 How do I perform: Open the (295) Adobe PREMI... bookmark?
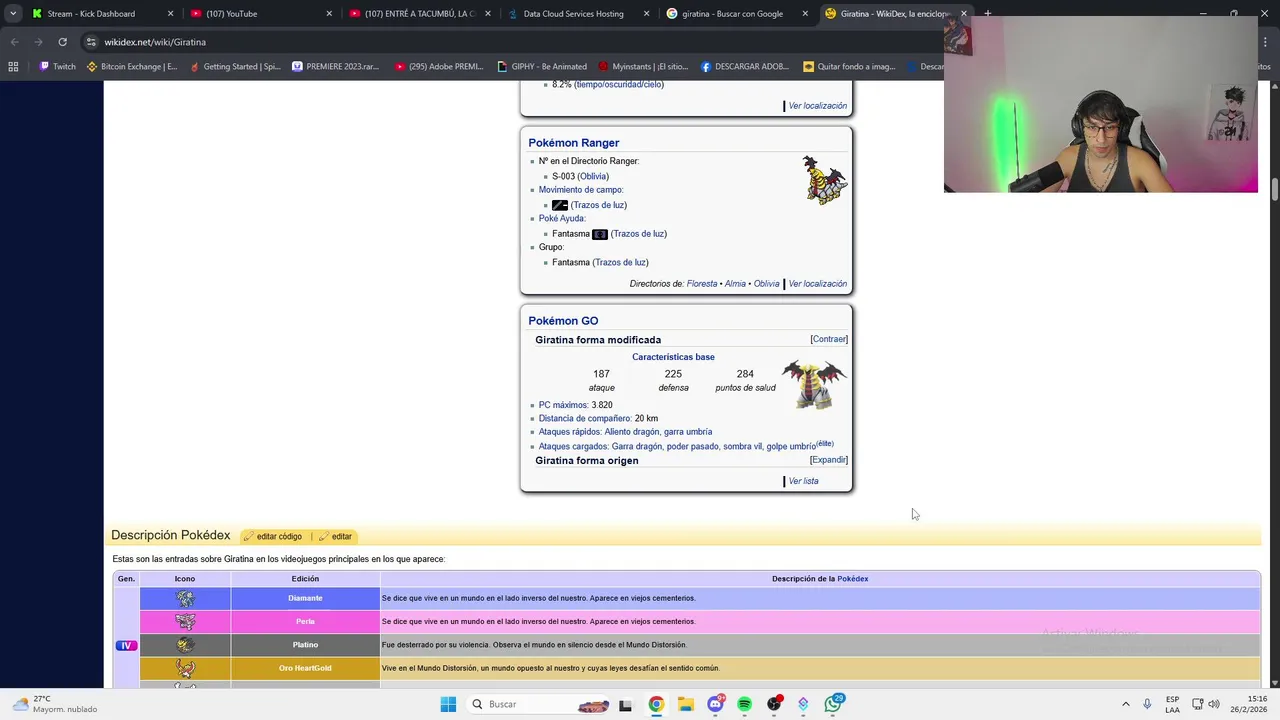coord(439,67)
